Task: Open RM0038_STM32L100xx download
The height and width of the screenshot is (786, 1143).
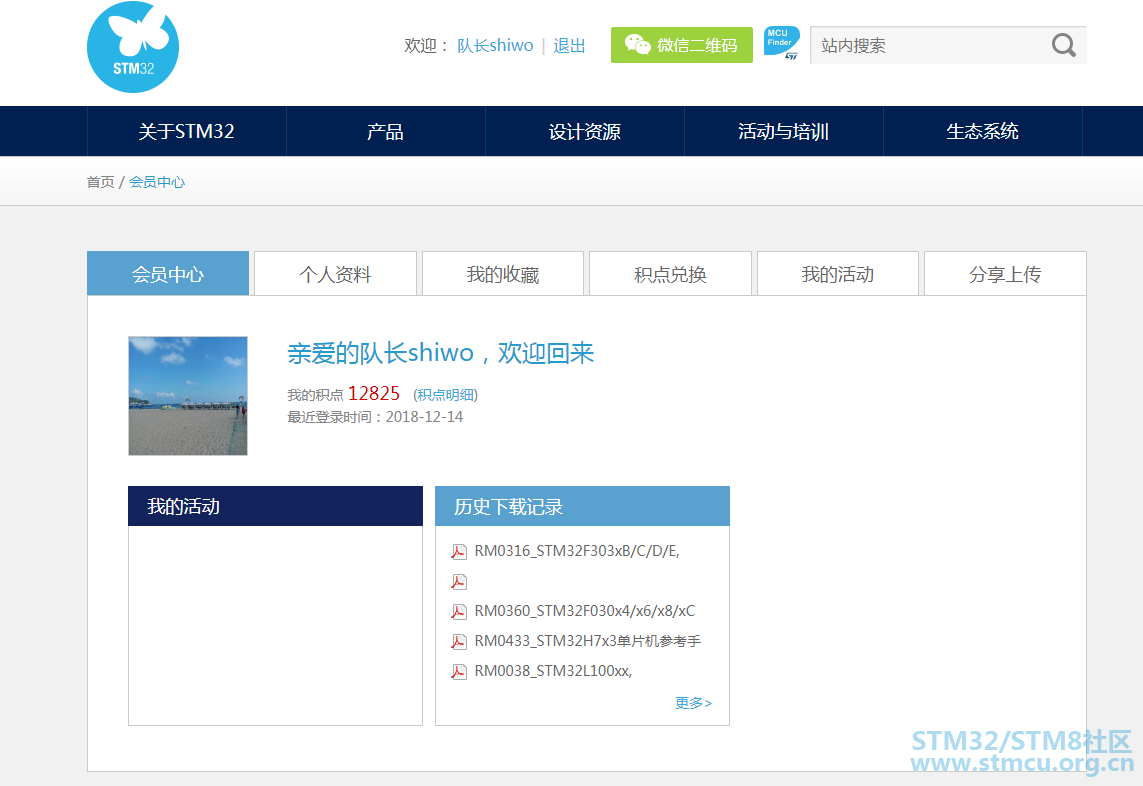Action: (553, 671)
